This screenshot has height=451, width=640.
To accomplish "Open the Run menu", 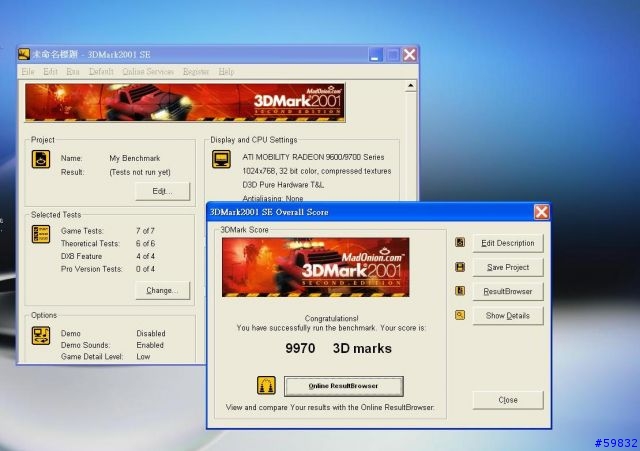I will pyautogui.click(x=73, y=71).
